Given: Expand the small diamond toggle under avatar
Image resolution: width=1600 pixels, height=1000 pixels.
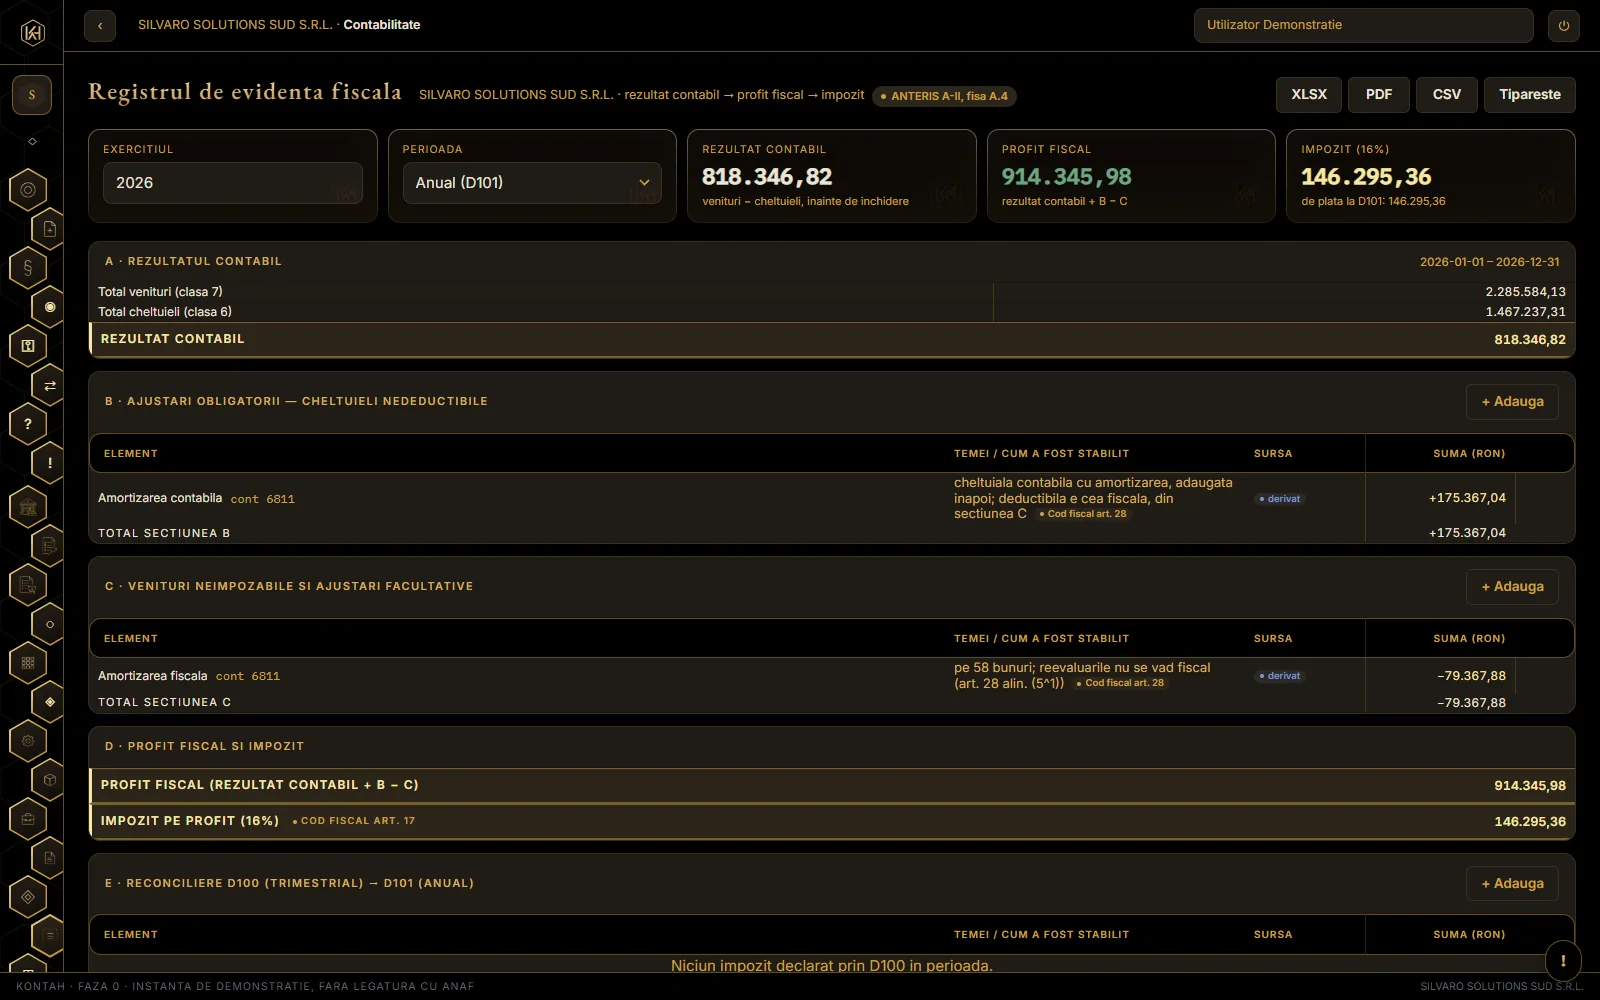Looking at the screenshot, I should 32,141.
